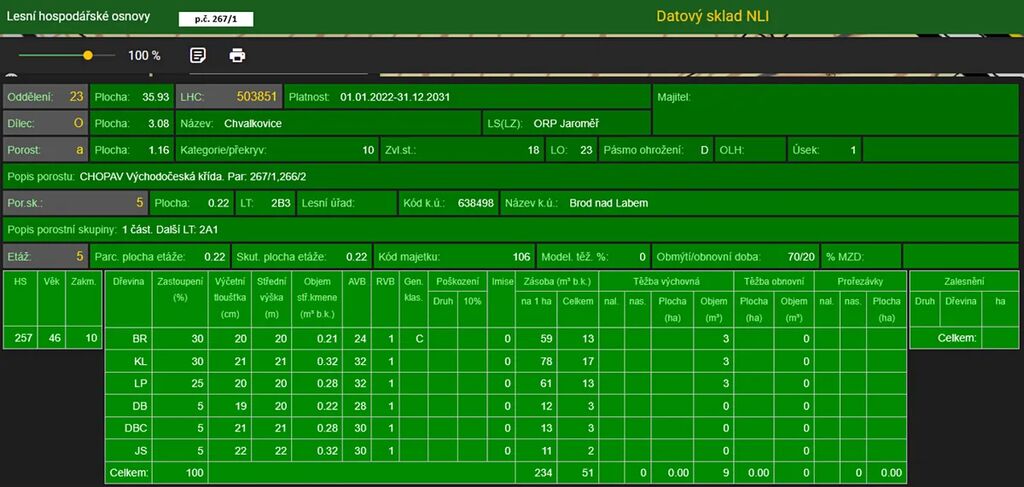Select the Etáž 5 field
The width and height of the screenshot is (1024, 487).
click(45, 256)
